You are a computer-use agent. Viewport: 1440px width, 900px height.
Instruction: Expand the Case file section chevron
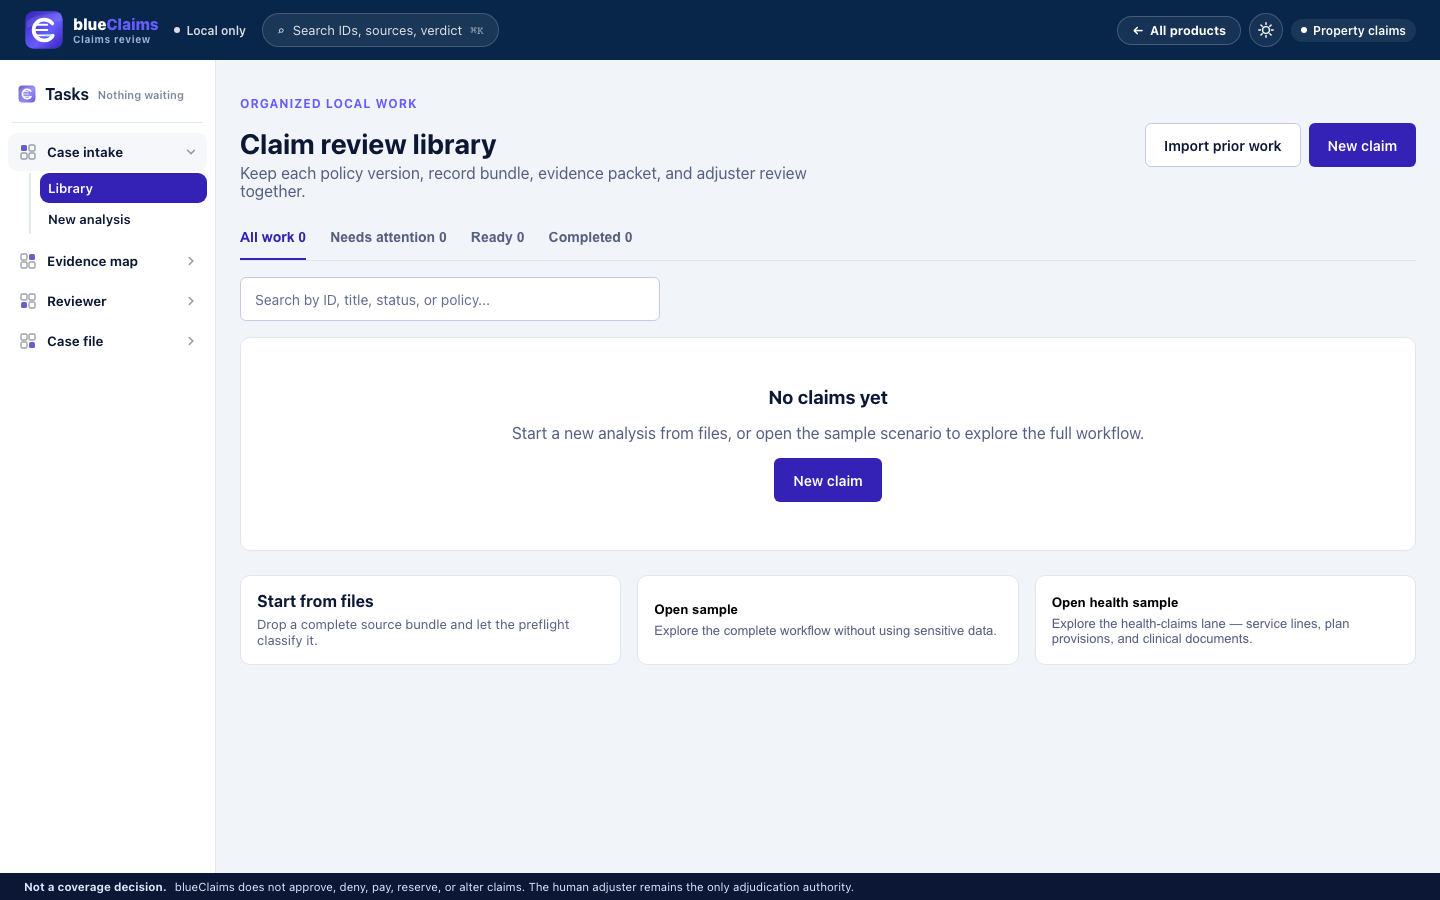[x=191, y=341]
